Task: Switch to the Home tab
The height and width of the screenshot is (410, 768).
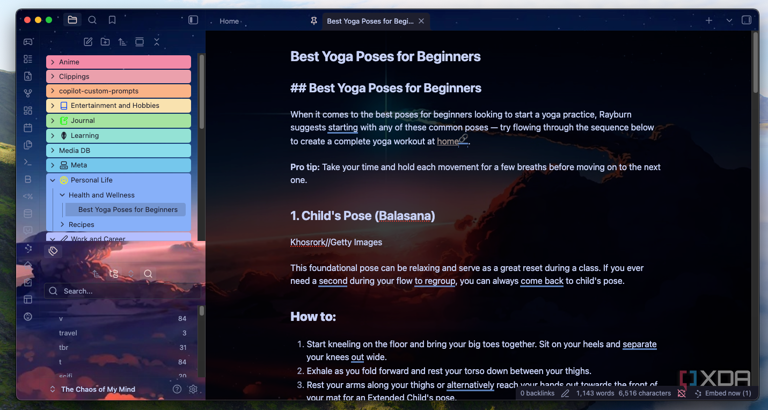Action: coord(229,21)
